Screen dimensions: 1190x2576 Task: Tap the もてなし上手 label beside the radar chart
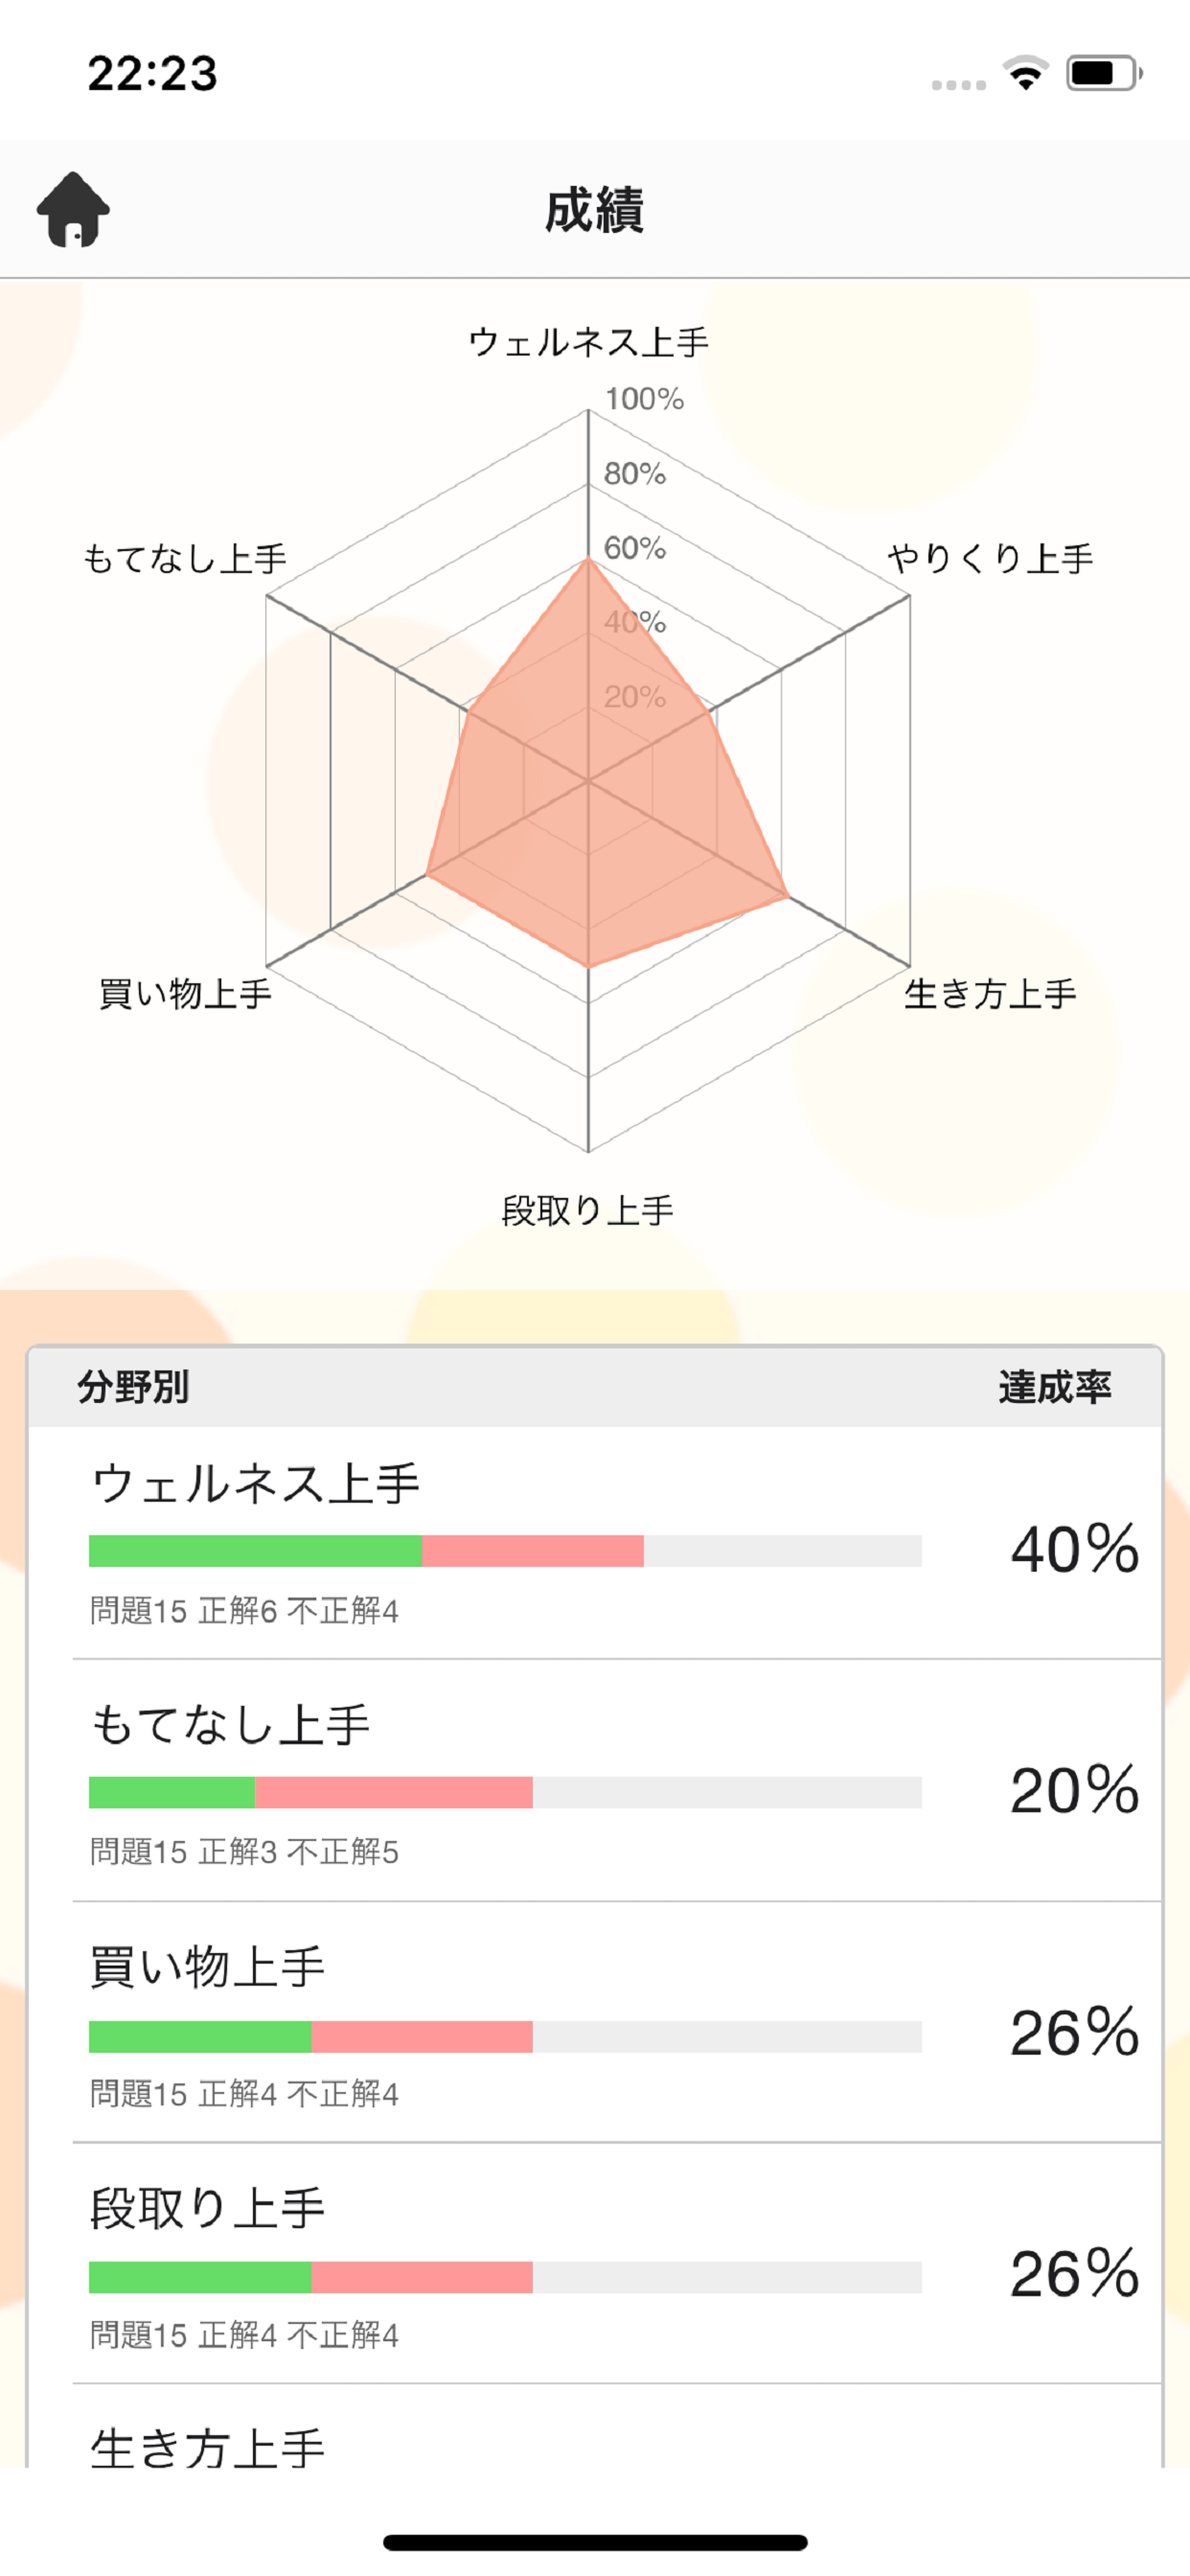(185, 558)
